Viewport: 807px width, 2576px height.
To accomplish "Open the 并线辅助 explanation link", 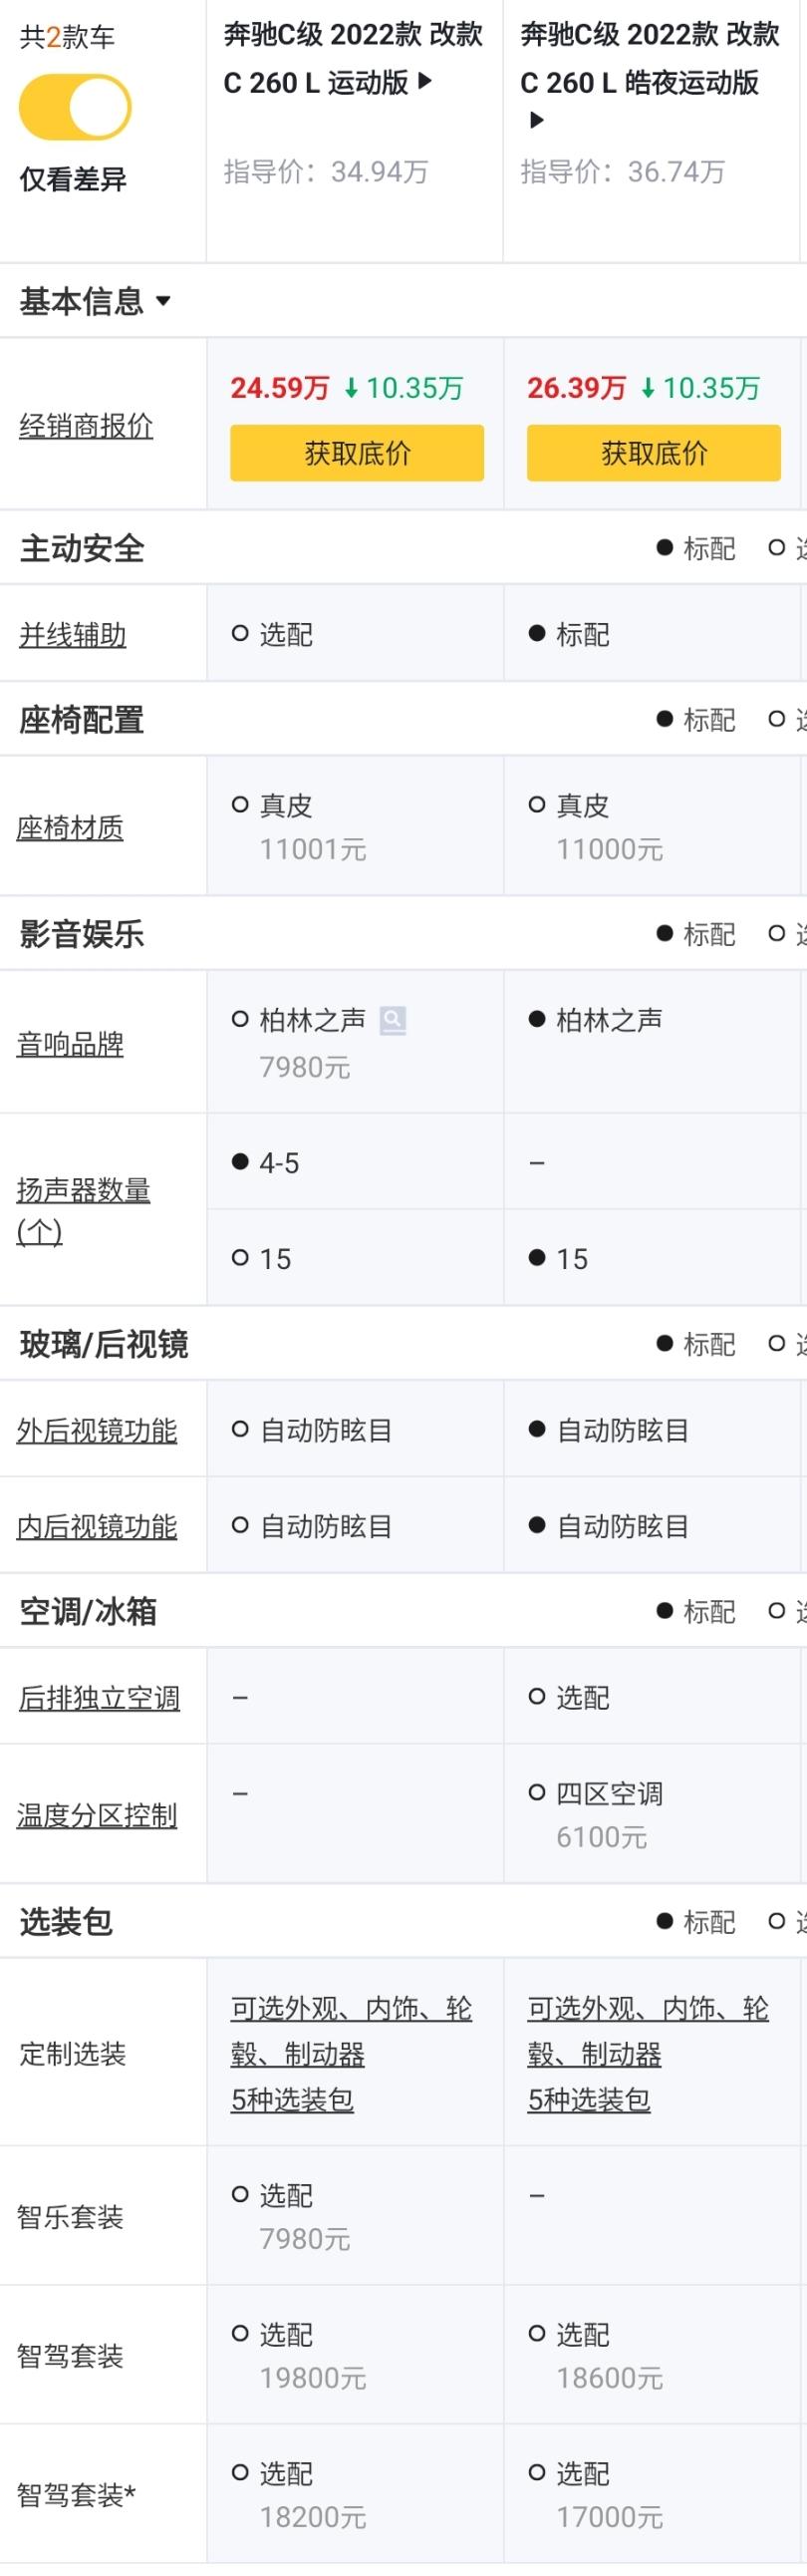I will (x=73, y=635).
